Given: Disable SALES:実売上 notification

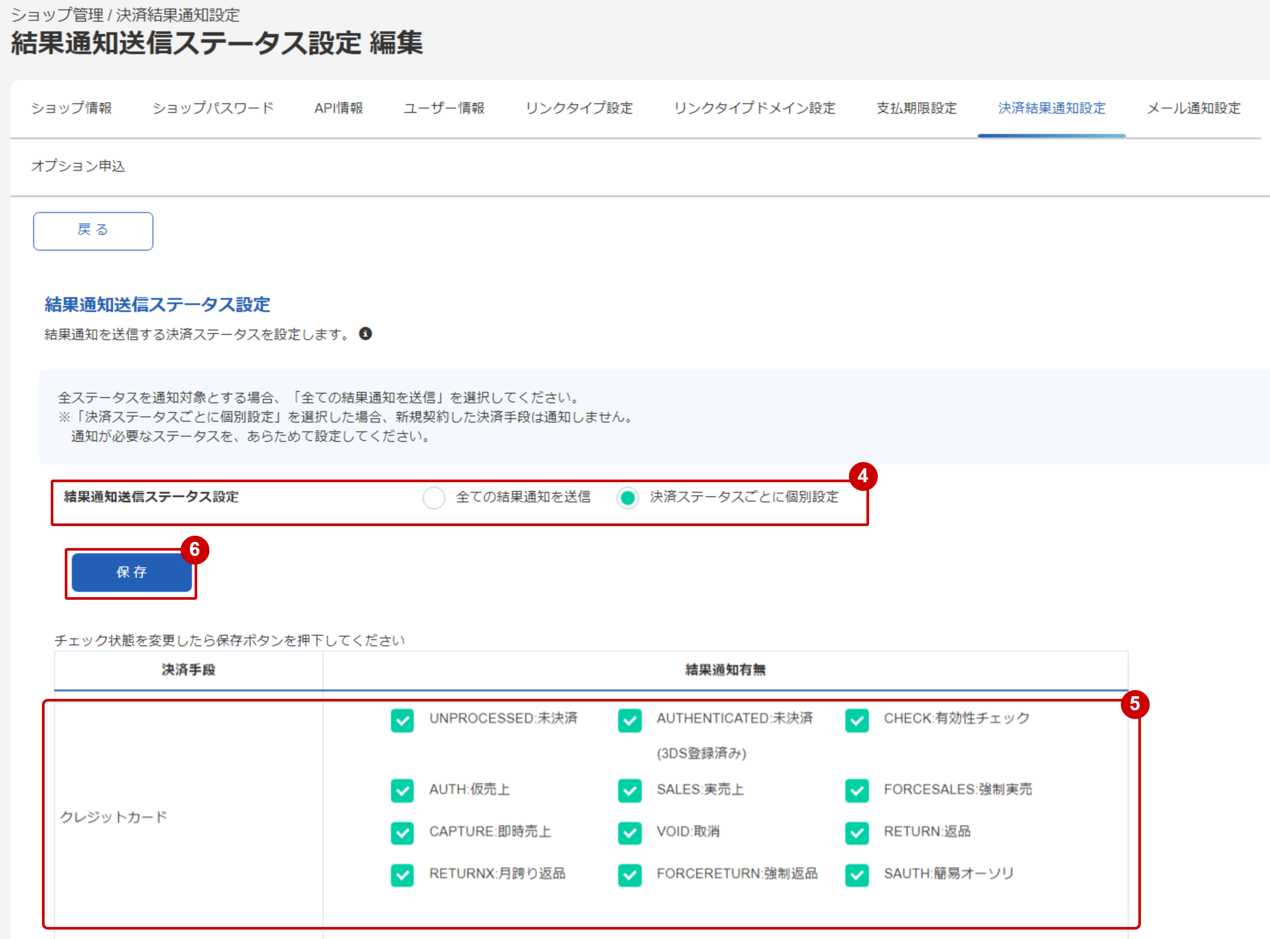Looking at the screenshot, I should pyautogui.click(x=628, y=790).
